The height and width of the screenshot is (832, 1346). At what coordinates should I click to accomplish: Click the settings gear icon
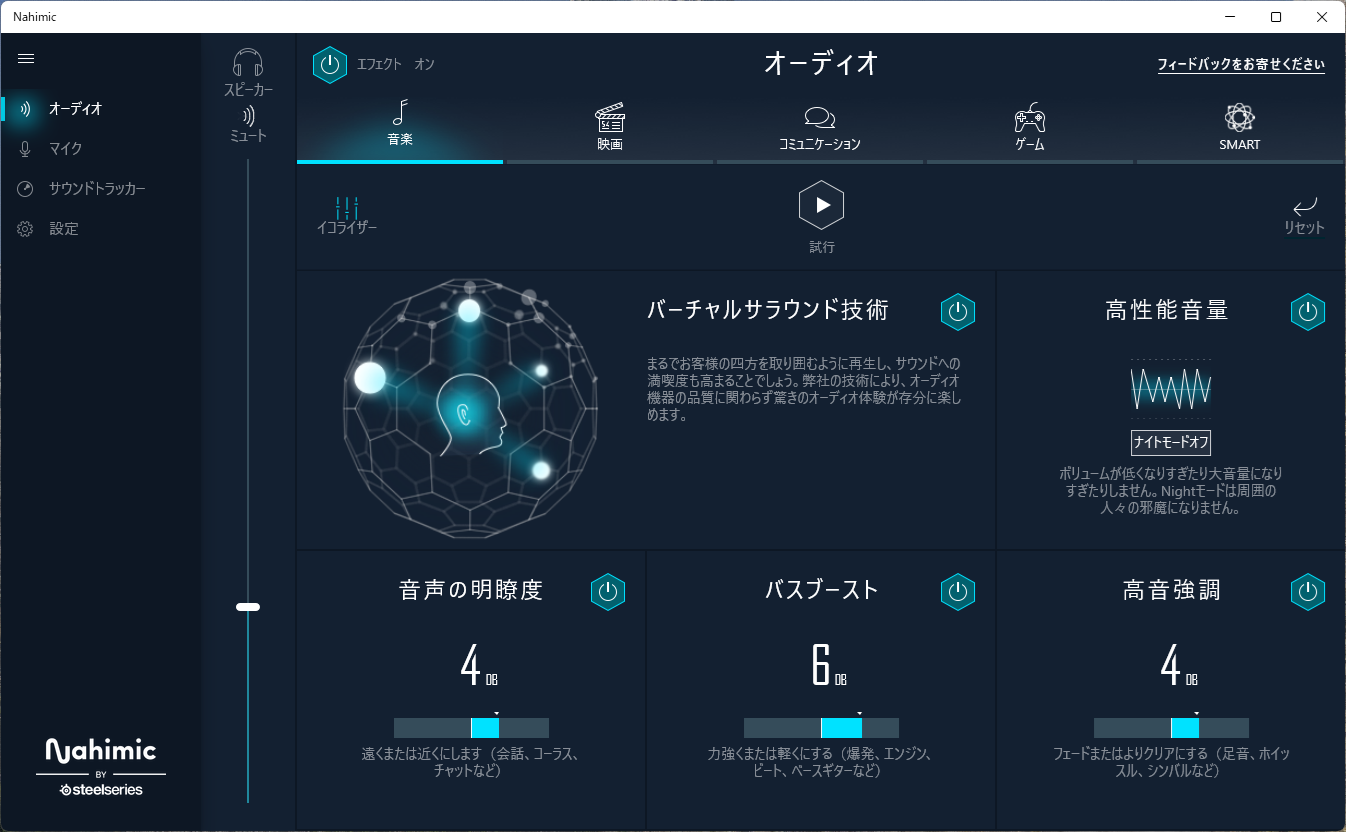(26, 229)
